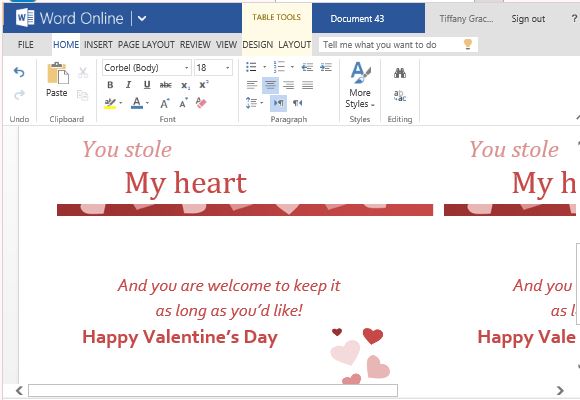Open highlight color dropdown arrow

121,103
